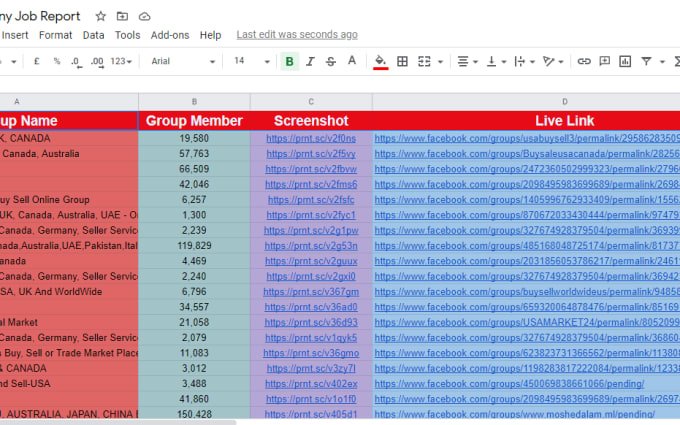Open Tools menu

pyautogui.click(x=128, y=35)
